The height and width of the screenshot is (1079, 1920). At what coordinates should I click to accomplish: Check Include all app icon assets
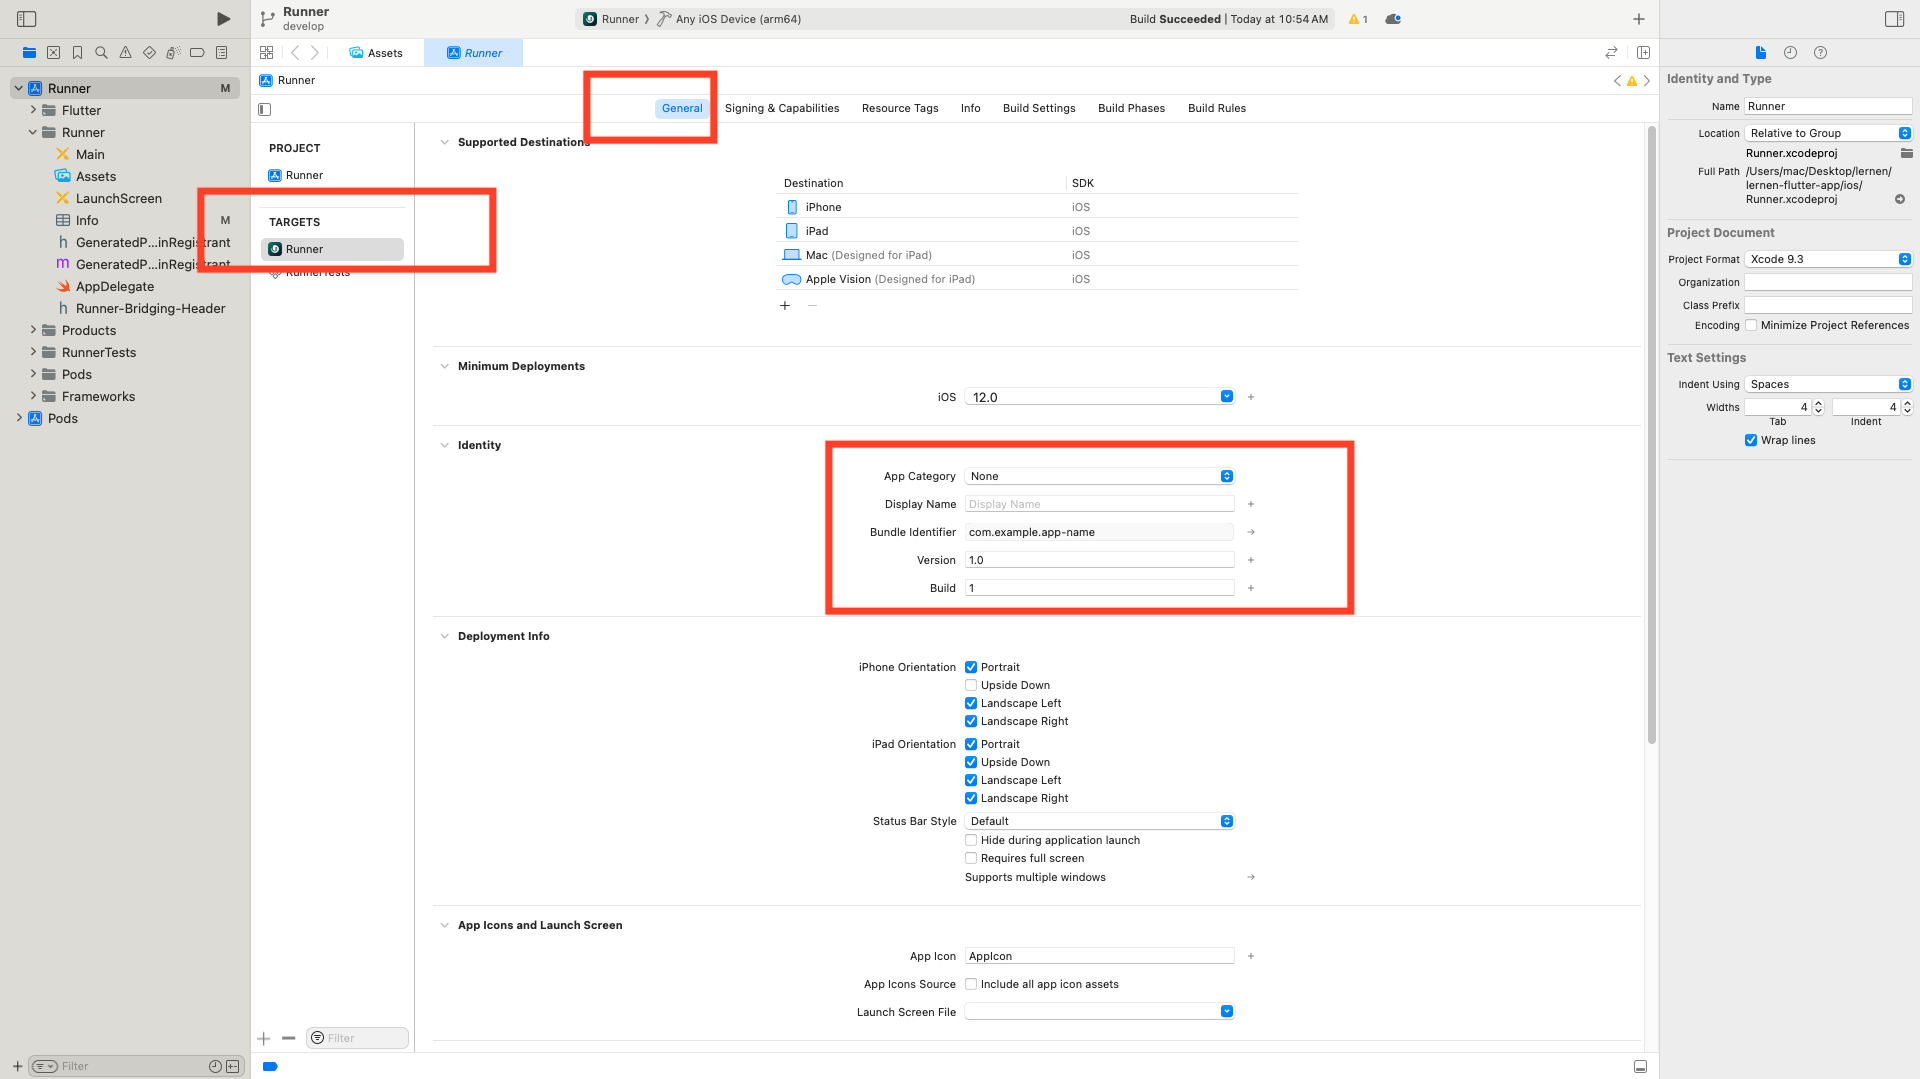click(970, 984)
